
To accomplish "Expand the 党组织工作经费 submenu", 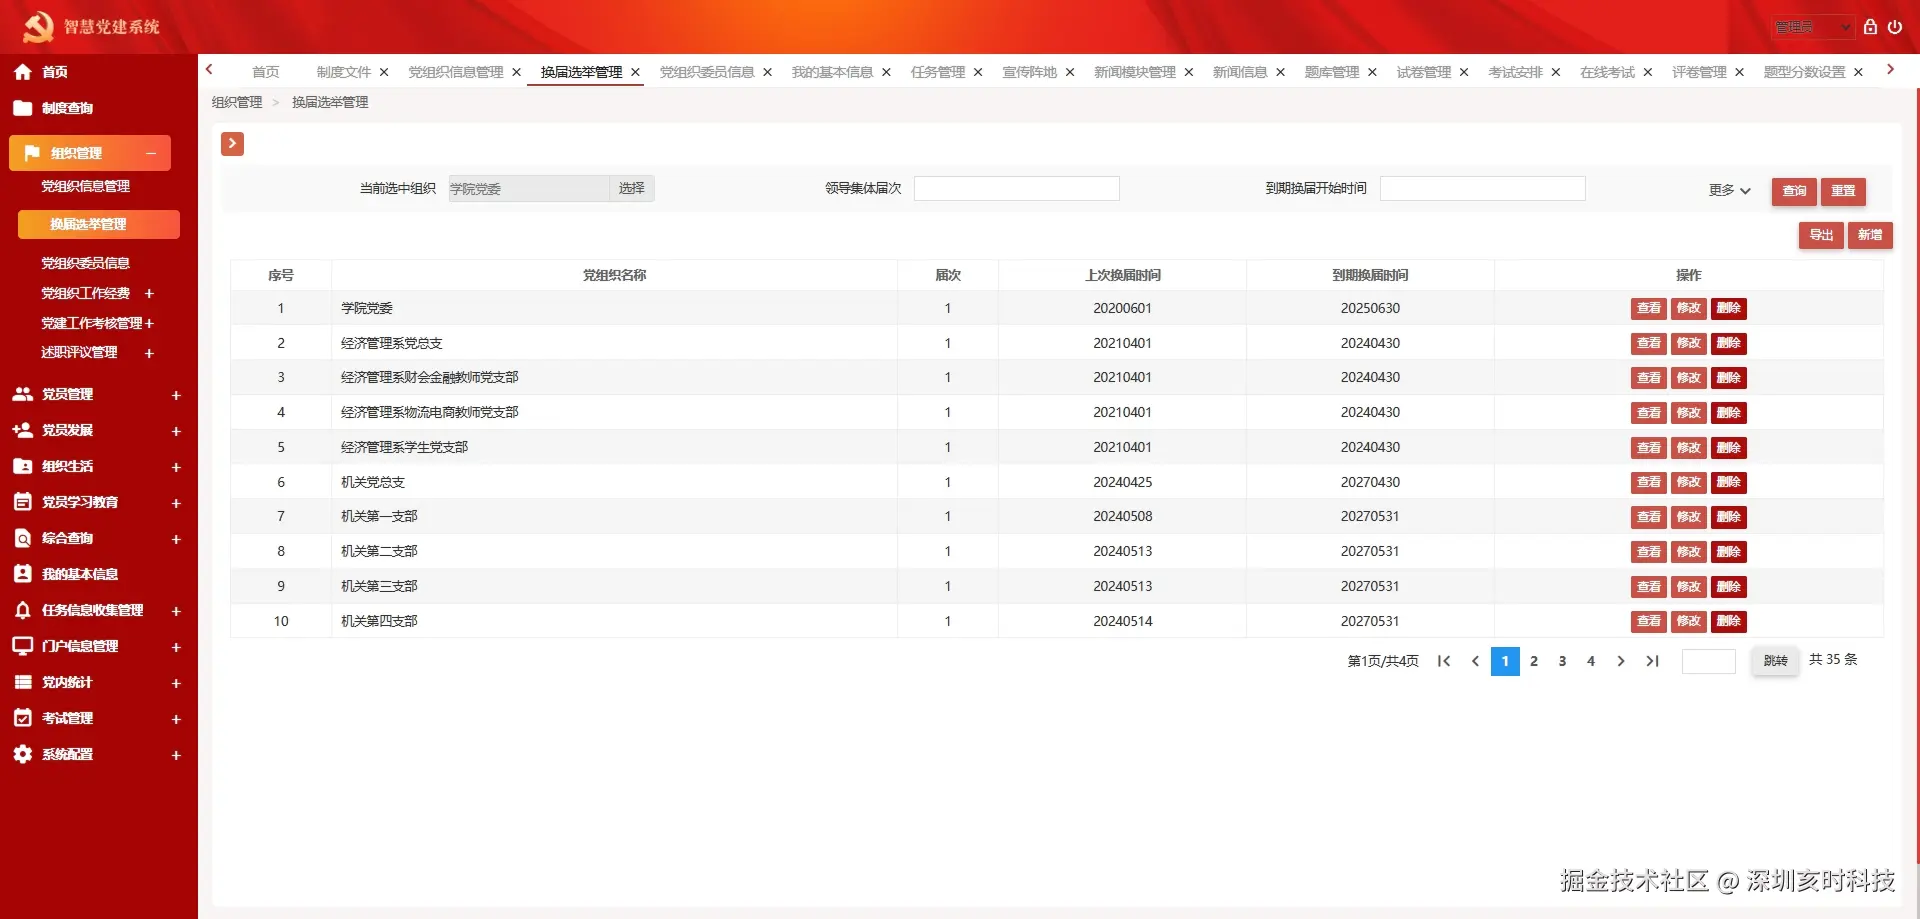I will (x=149, y=293).
